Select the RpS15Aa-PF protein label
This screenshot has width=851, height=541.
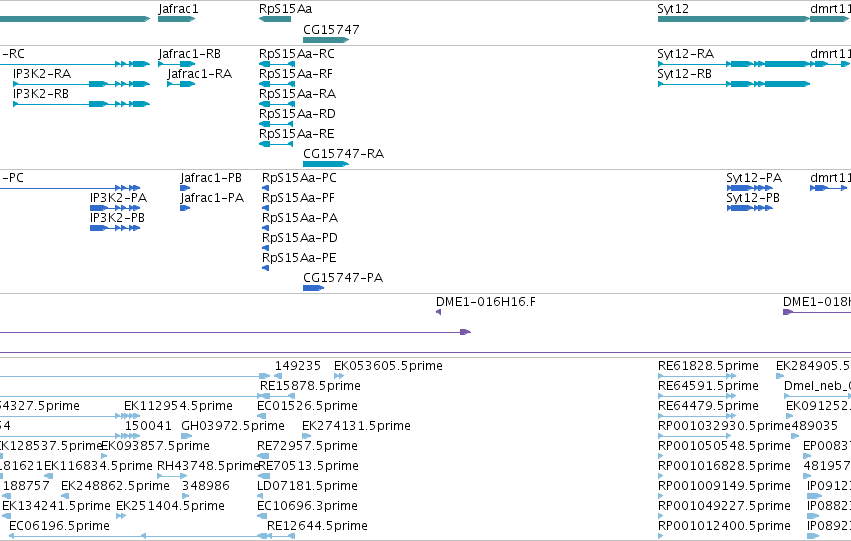[x=299, y=198]
